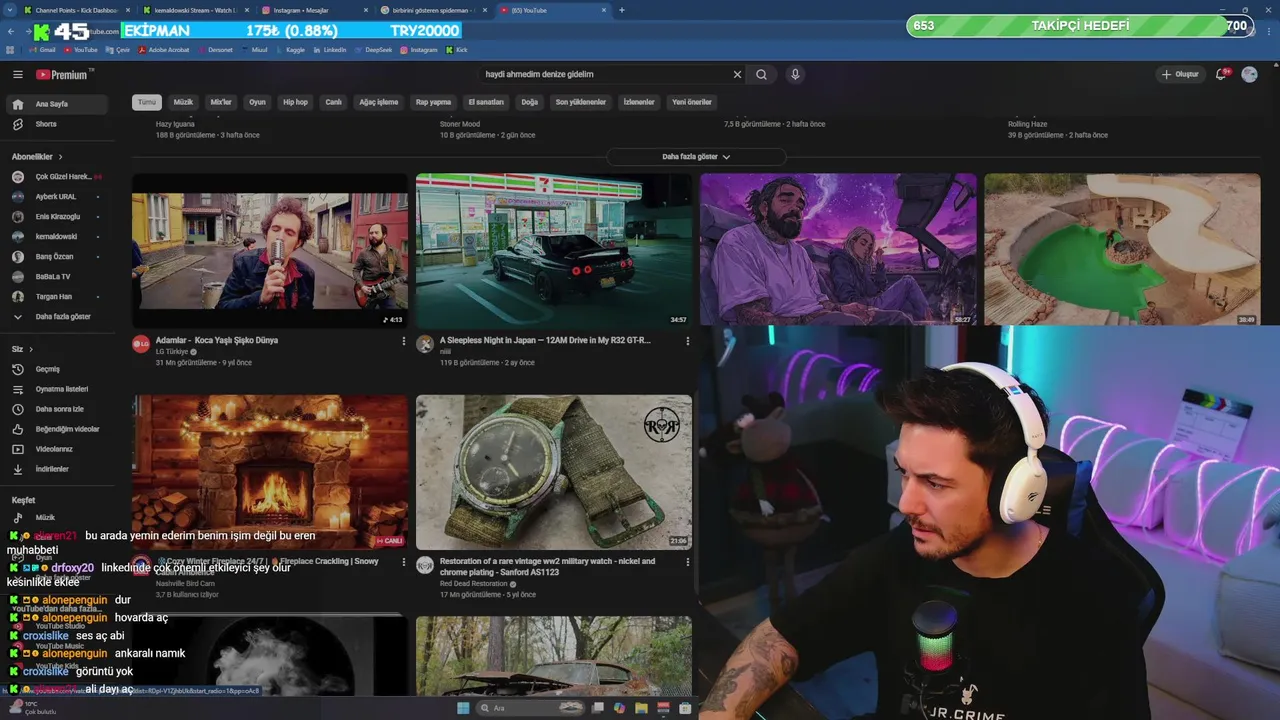Screen dimensions: 1280x720
Task: Select the Ağaç işleme filter chip
Action: tap(379, 102)
